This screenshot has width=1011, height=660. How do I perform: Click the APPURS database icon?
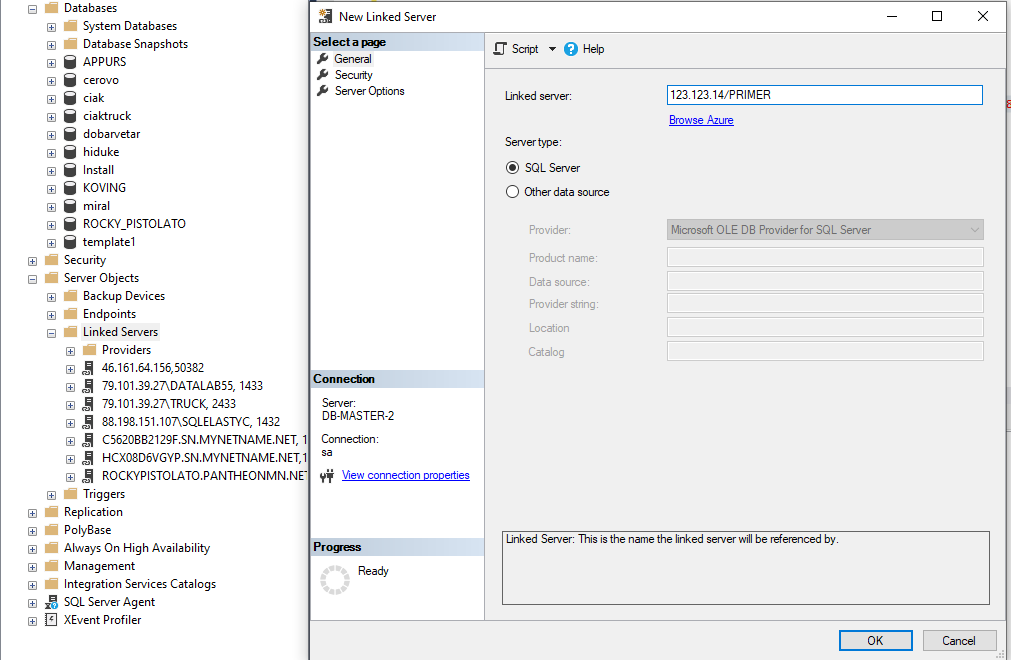70,63
